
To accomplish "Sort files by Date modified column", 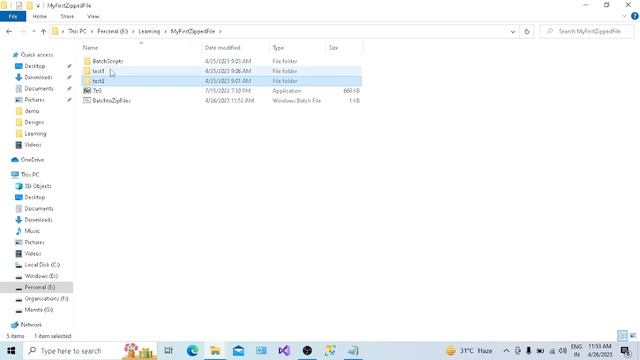I will (236, 48).
